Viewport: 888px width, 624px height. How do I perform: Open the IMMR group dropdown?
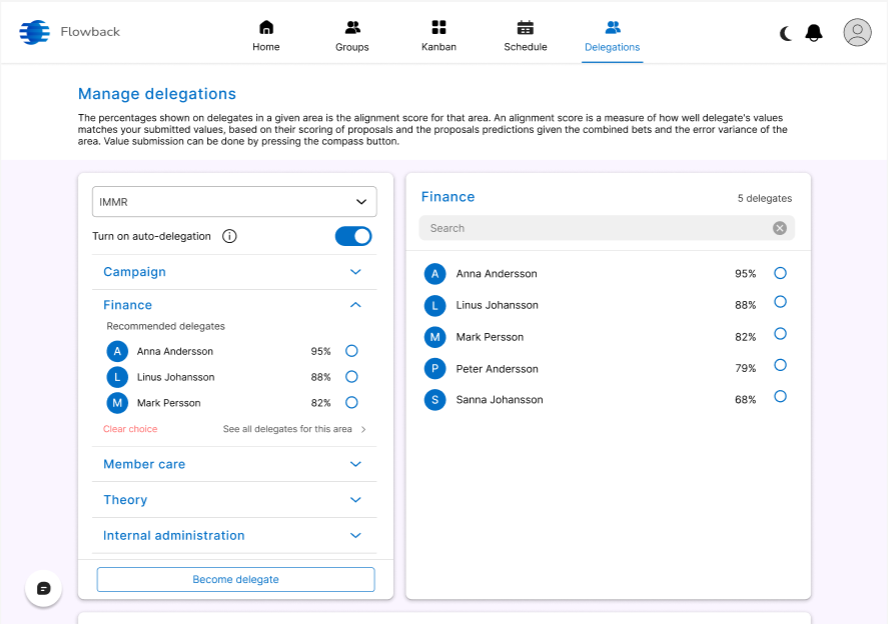234,202
